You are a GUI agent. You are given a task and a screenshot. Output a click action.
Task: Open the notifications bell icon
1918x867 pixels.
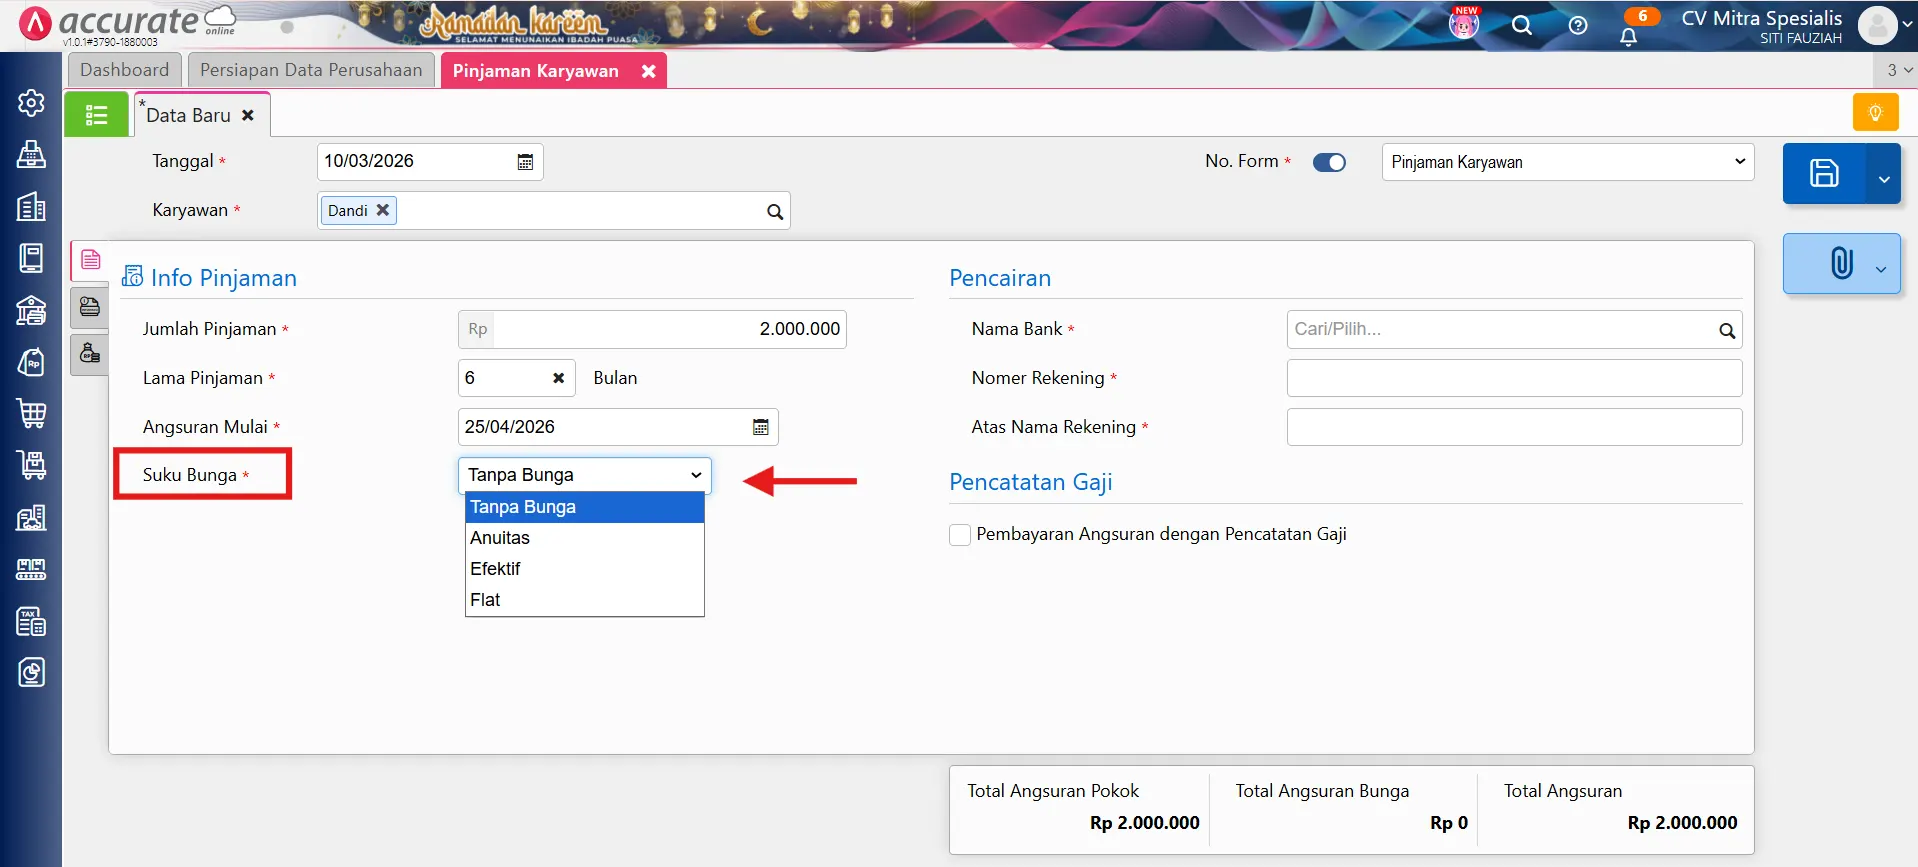pos(1629,36)
